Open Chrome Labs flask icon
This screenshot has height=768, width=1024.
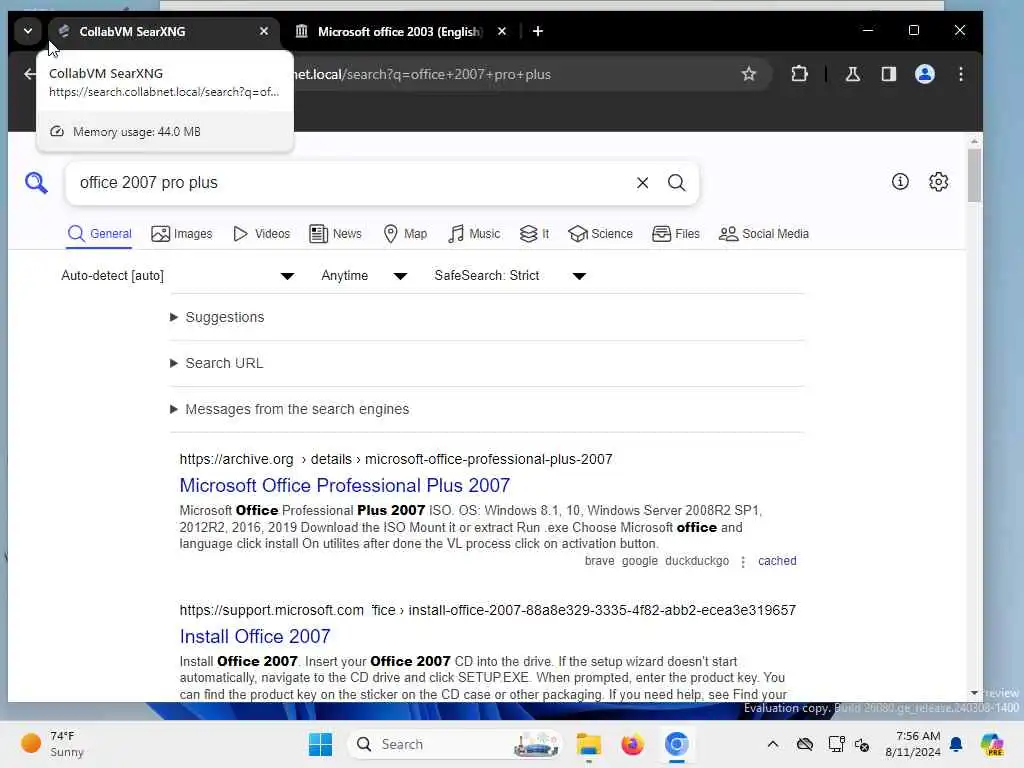(x=852, y=74)
